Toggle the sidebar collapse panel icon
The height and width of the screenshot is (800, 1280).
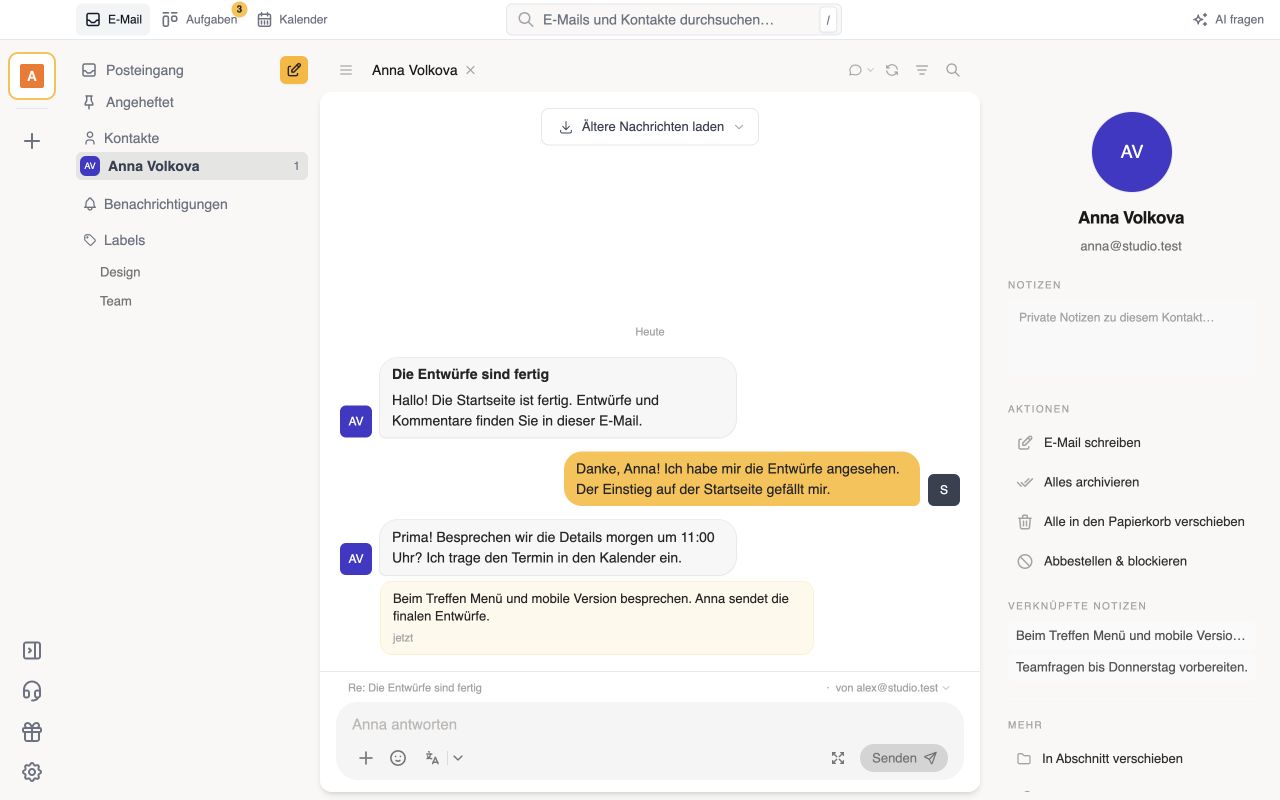[32, 650]
